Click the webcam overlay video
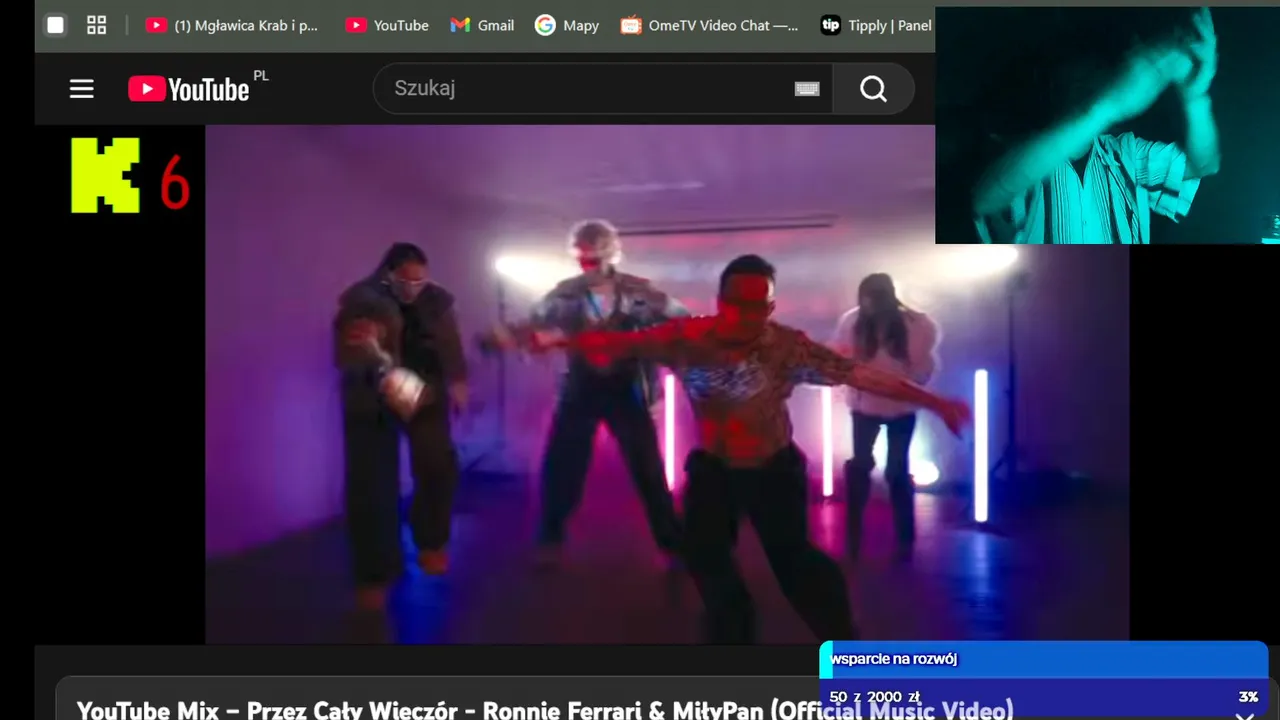 1107,125
